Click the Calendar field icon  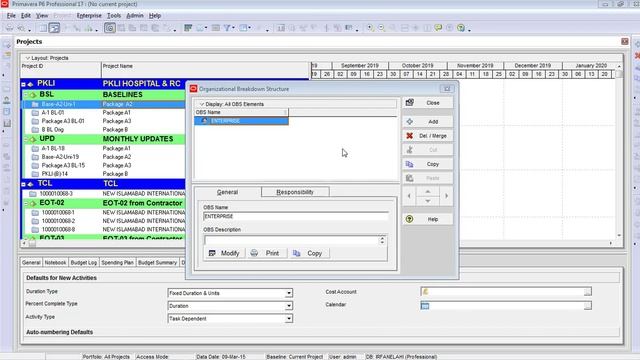(425, 306)
